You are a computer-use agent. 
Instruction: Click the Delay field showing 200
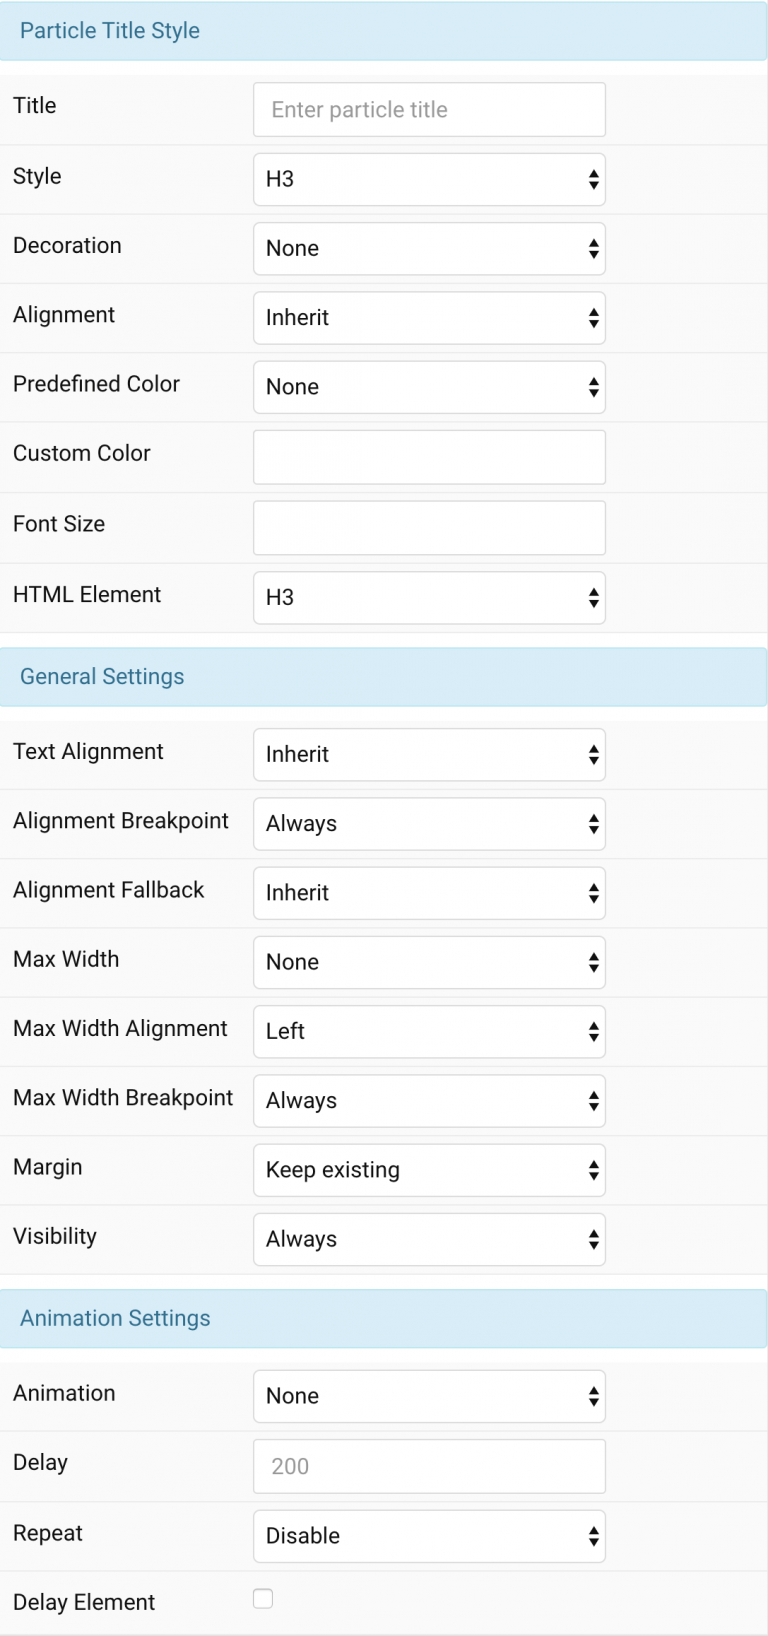(x=429, y=1466)
